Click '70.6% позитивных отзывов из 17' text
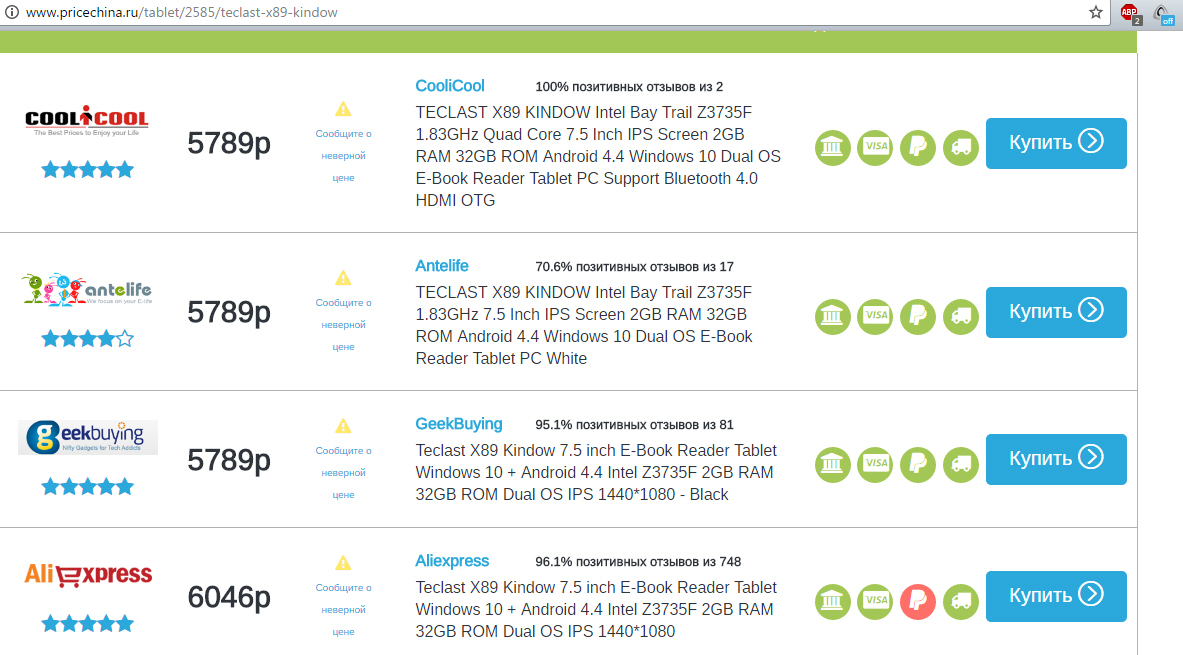 [x=635, y=266]
